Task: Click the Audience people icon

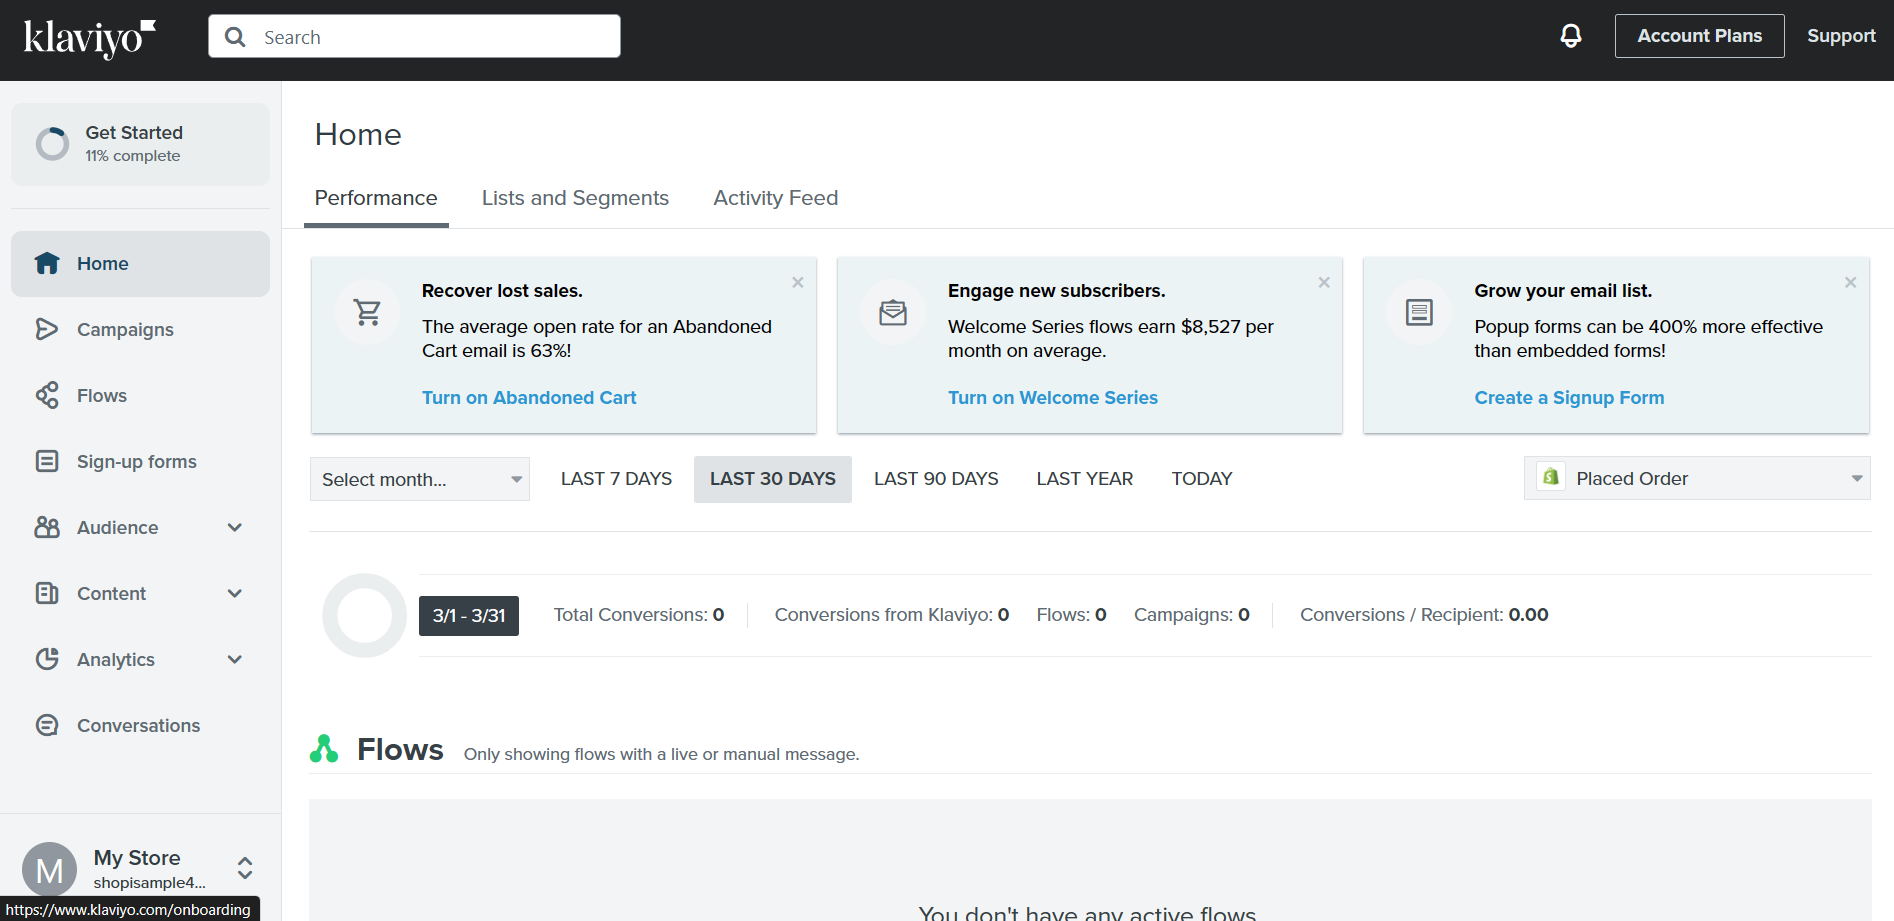Action: 47,527
